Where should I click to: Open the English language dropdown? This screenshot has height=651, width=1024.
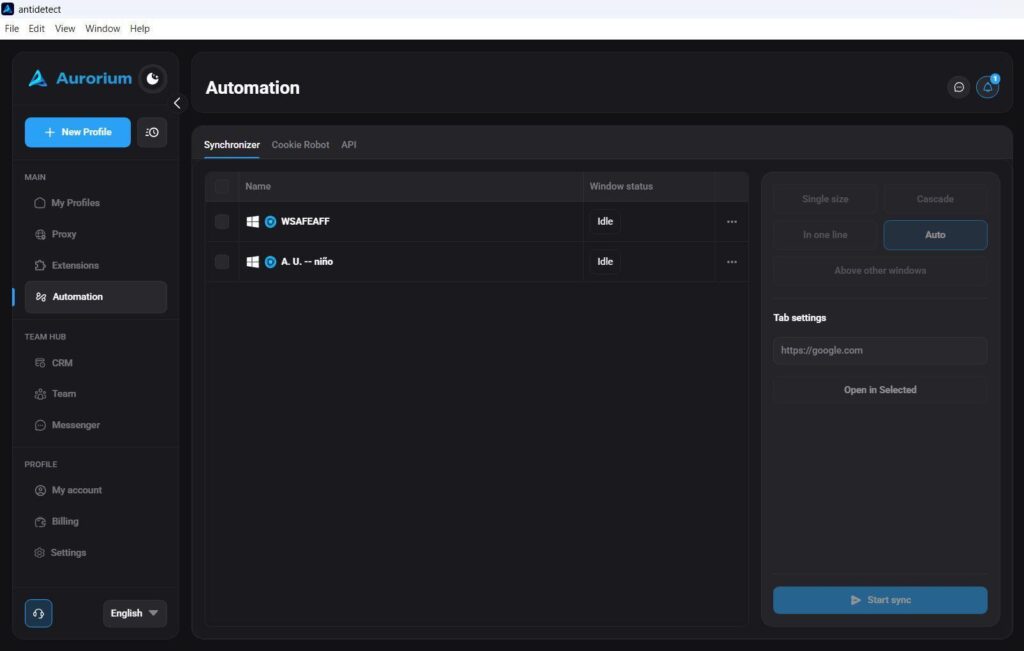135,613
